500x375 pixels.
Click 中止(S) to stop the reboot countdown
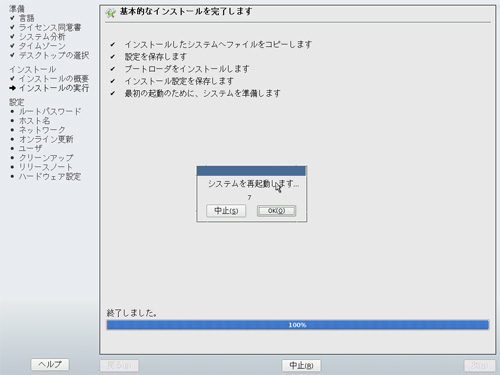click(x=226, y=211)
